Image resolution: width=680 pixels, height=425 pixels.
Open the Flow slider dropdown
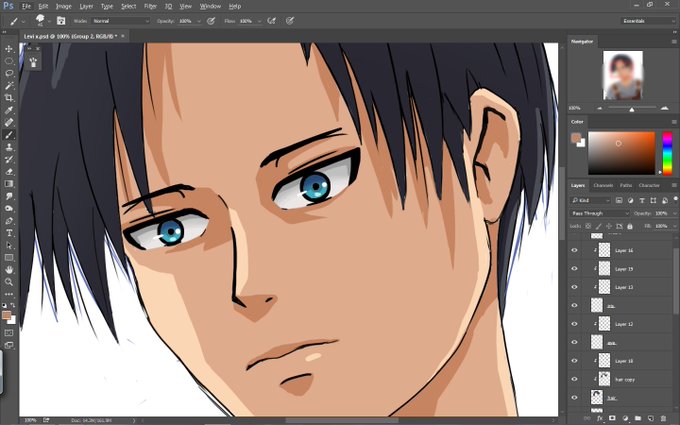[x=259, y=21]
